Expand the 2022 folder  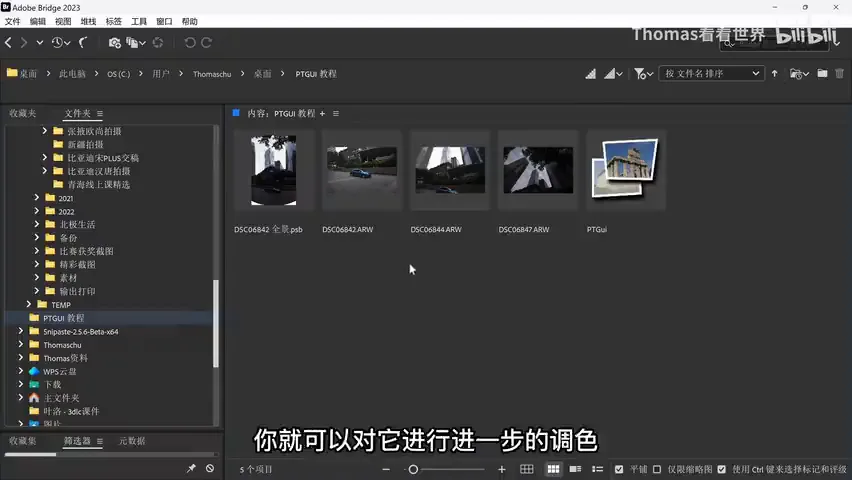(36, 211)
